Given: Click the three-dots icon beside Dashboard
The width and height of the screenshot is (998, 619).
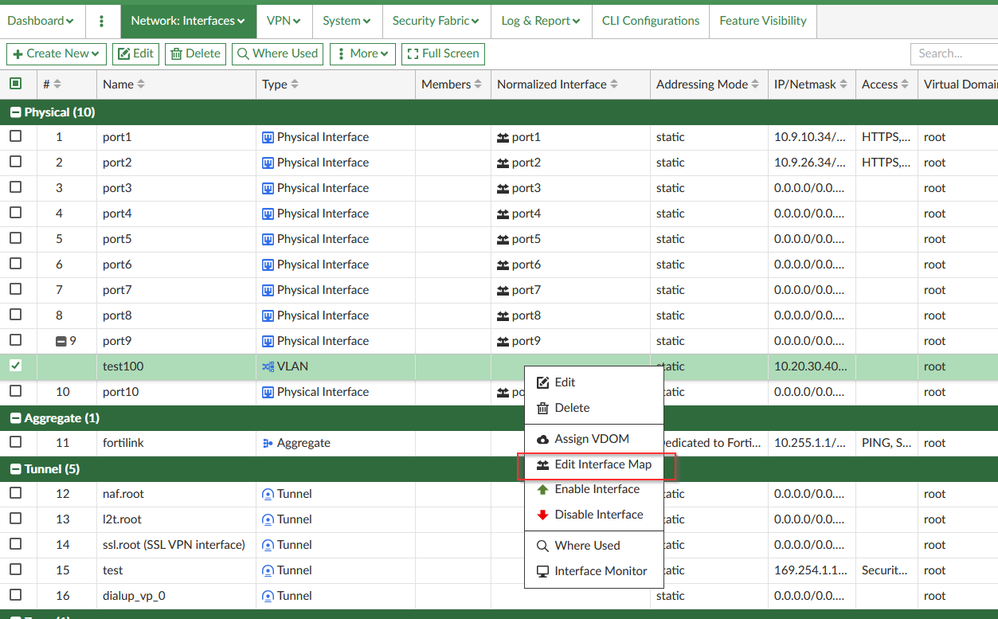Looking at the screenshot, I should 101,21.
